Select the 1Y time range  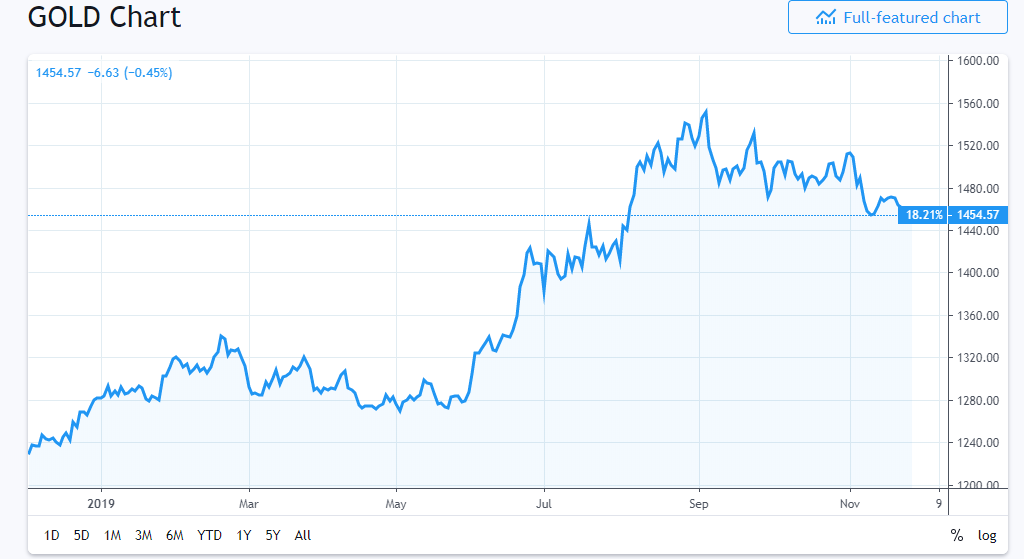pyautogui.click(x=244, y=535)
